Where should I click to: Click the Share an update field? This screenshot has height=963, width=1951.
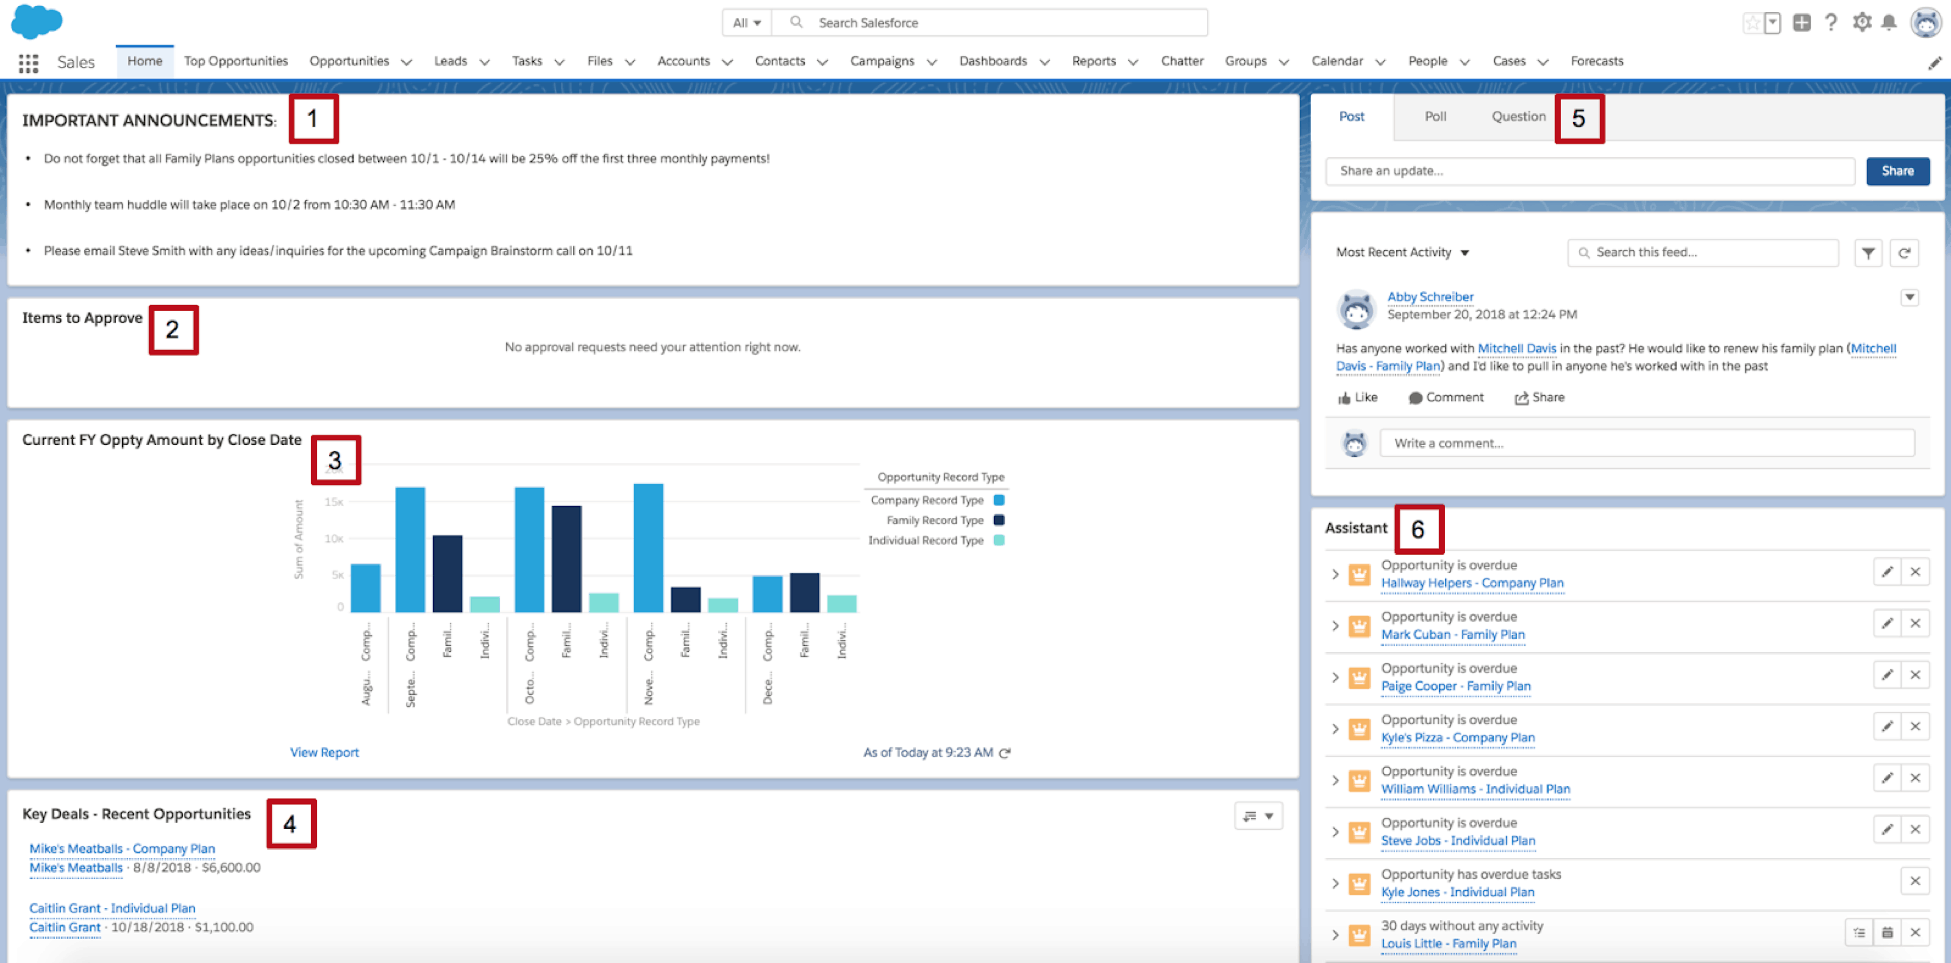click(1590, 171)
